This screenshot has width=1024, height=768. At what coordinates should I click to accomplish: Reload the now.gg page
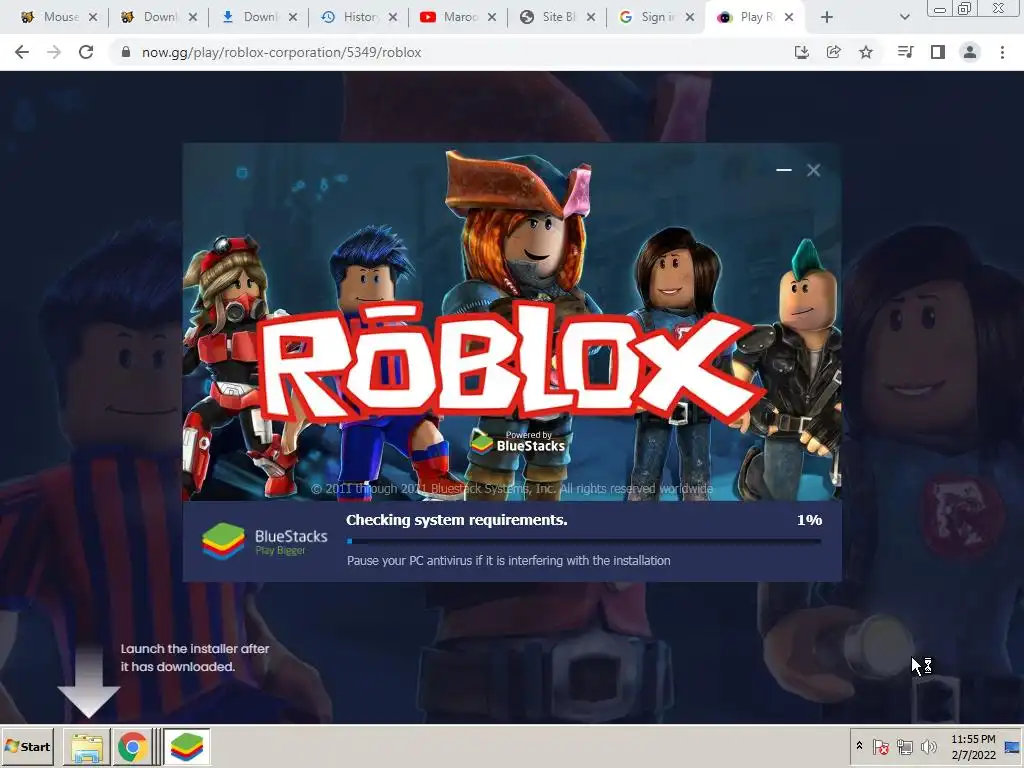(86, 52)
